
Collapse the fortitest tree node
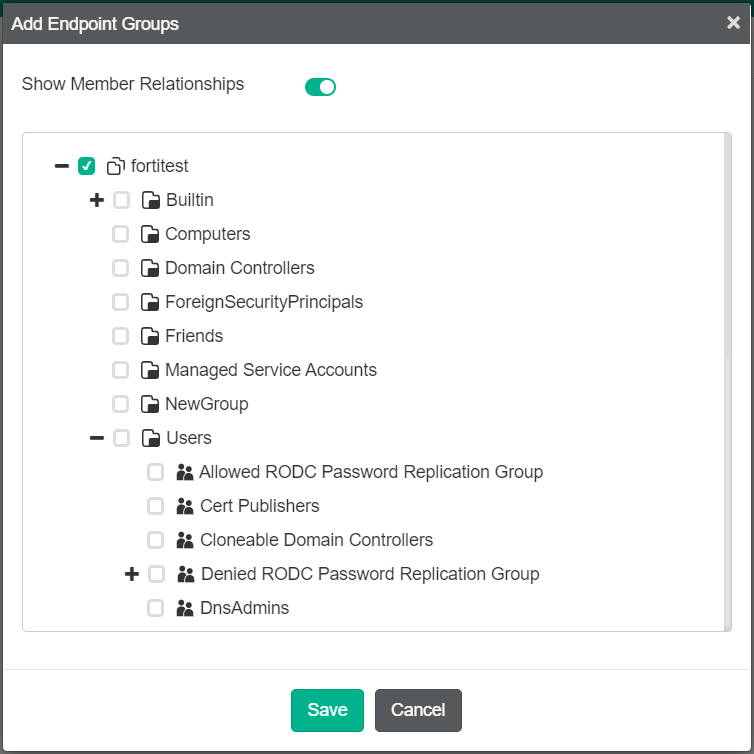(62, 166)
